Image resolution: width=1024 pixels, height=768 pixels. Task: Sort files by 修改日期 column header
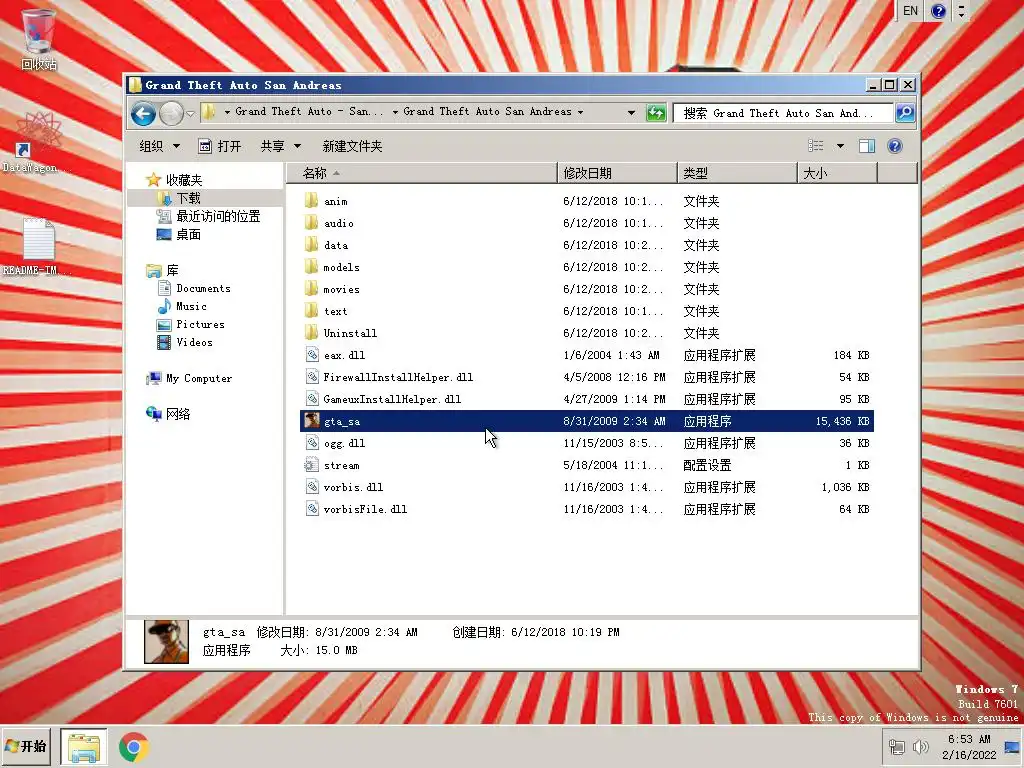pos(617,173)
